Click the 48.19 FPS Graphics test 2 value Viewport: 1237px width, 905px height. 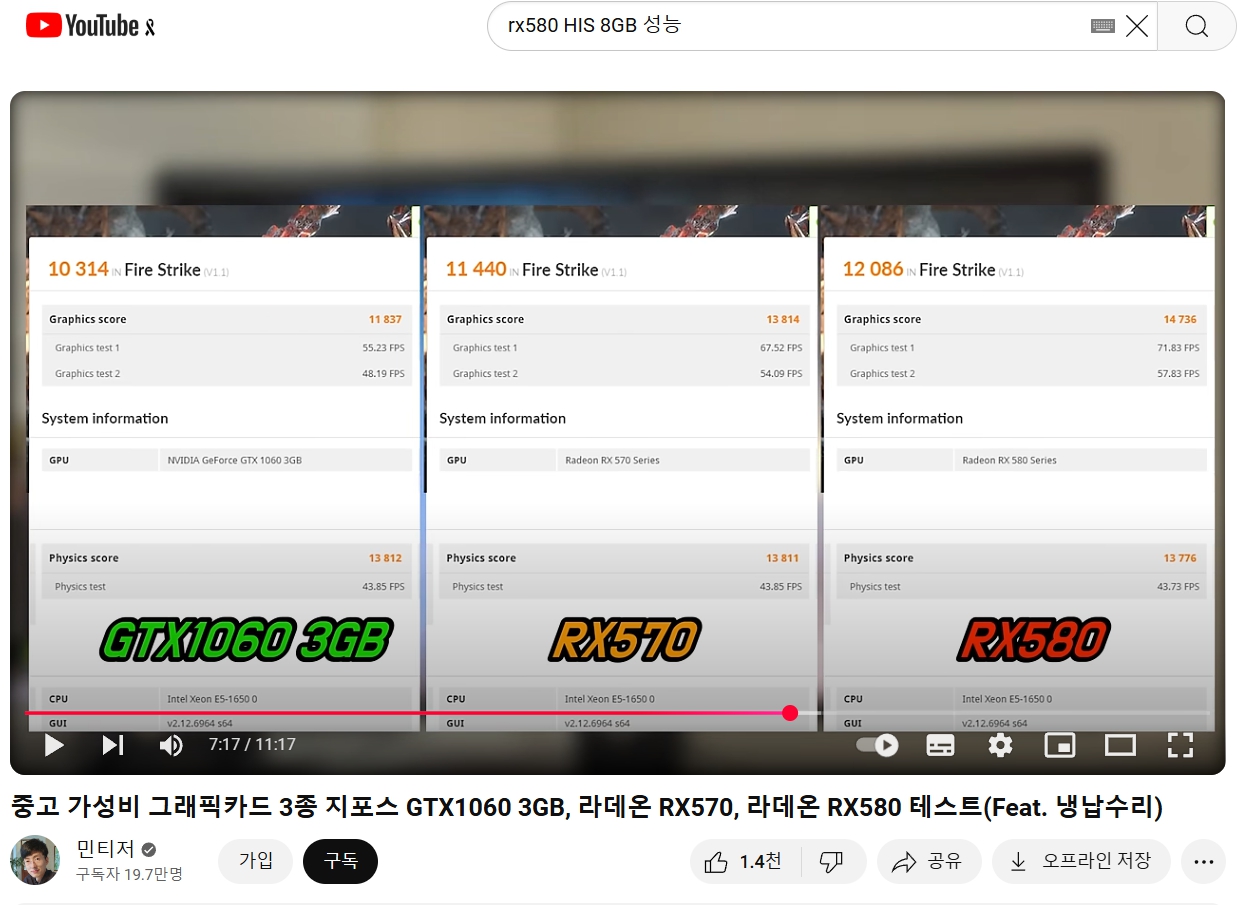click(383, 374)
